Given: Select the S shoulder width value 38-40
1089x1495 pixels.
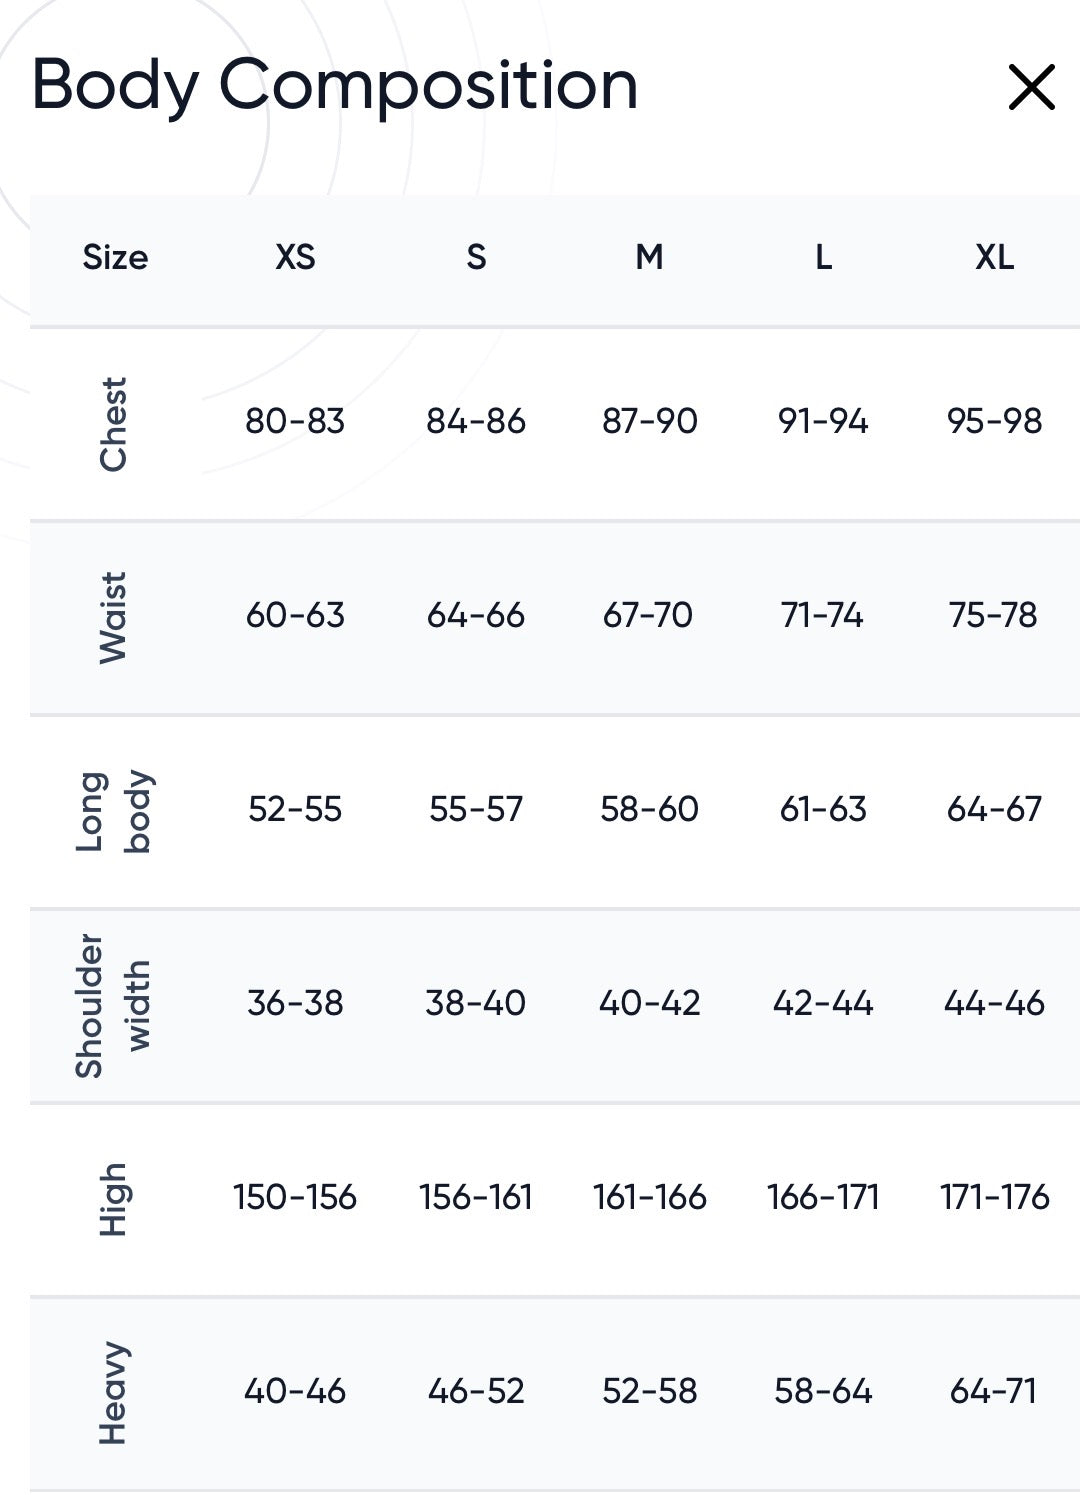Looking at the screenshot, I should [476, 1003].
